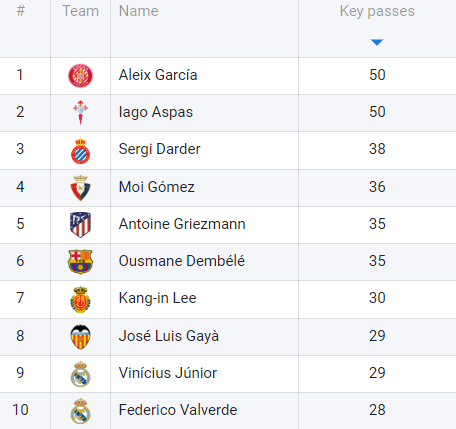The width and height of the screenshot is (456, 429).
Task: Sort by the Key passes column header
Action: click(377, 11)
